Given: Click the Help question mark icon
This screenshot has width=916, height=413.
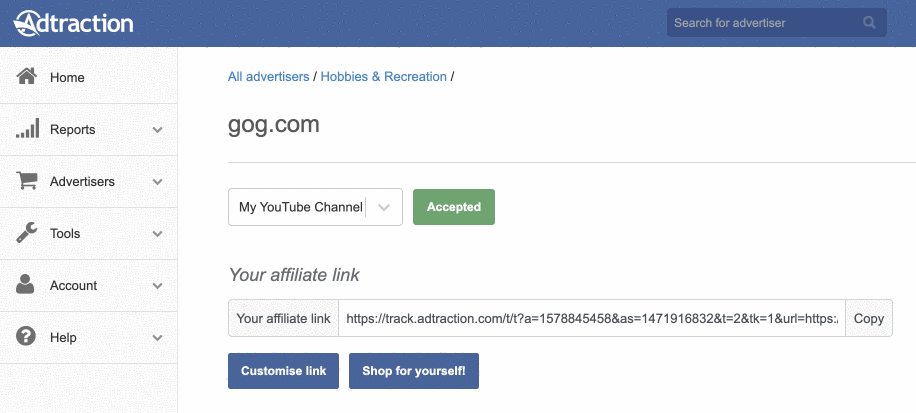Looking at the screenshot, I should point(26,336).
